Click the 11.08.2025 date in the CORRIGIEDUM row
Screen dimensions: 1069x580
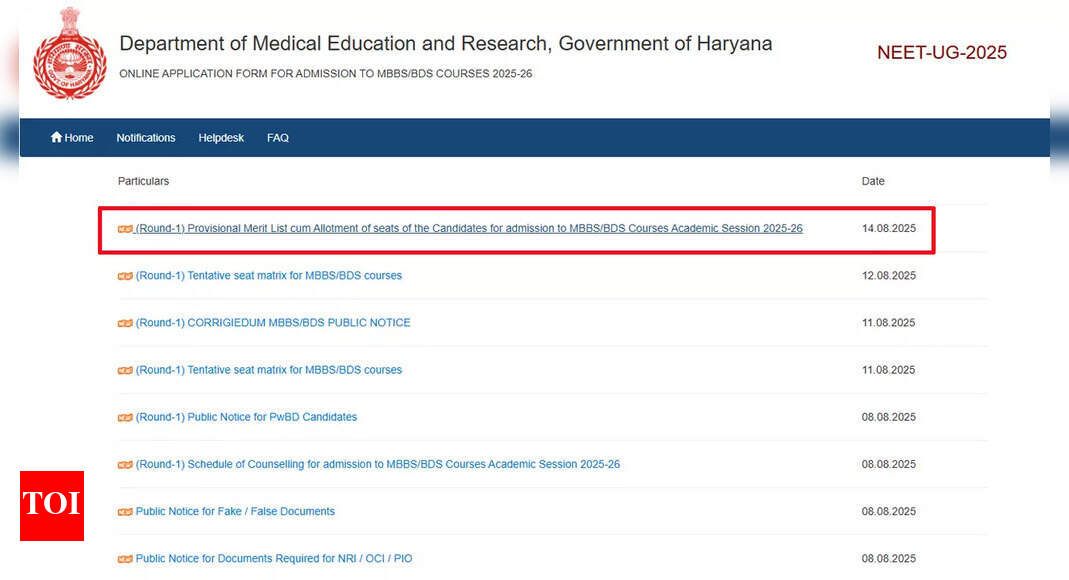tap(888, 322)
